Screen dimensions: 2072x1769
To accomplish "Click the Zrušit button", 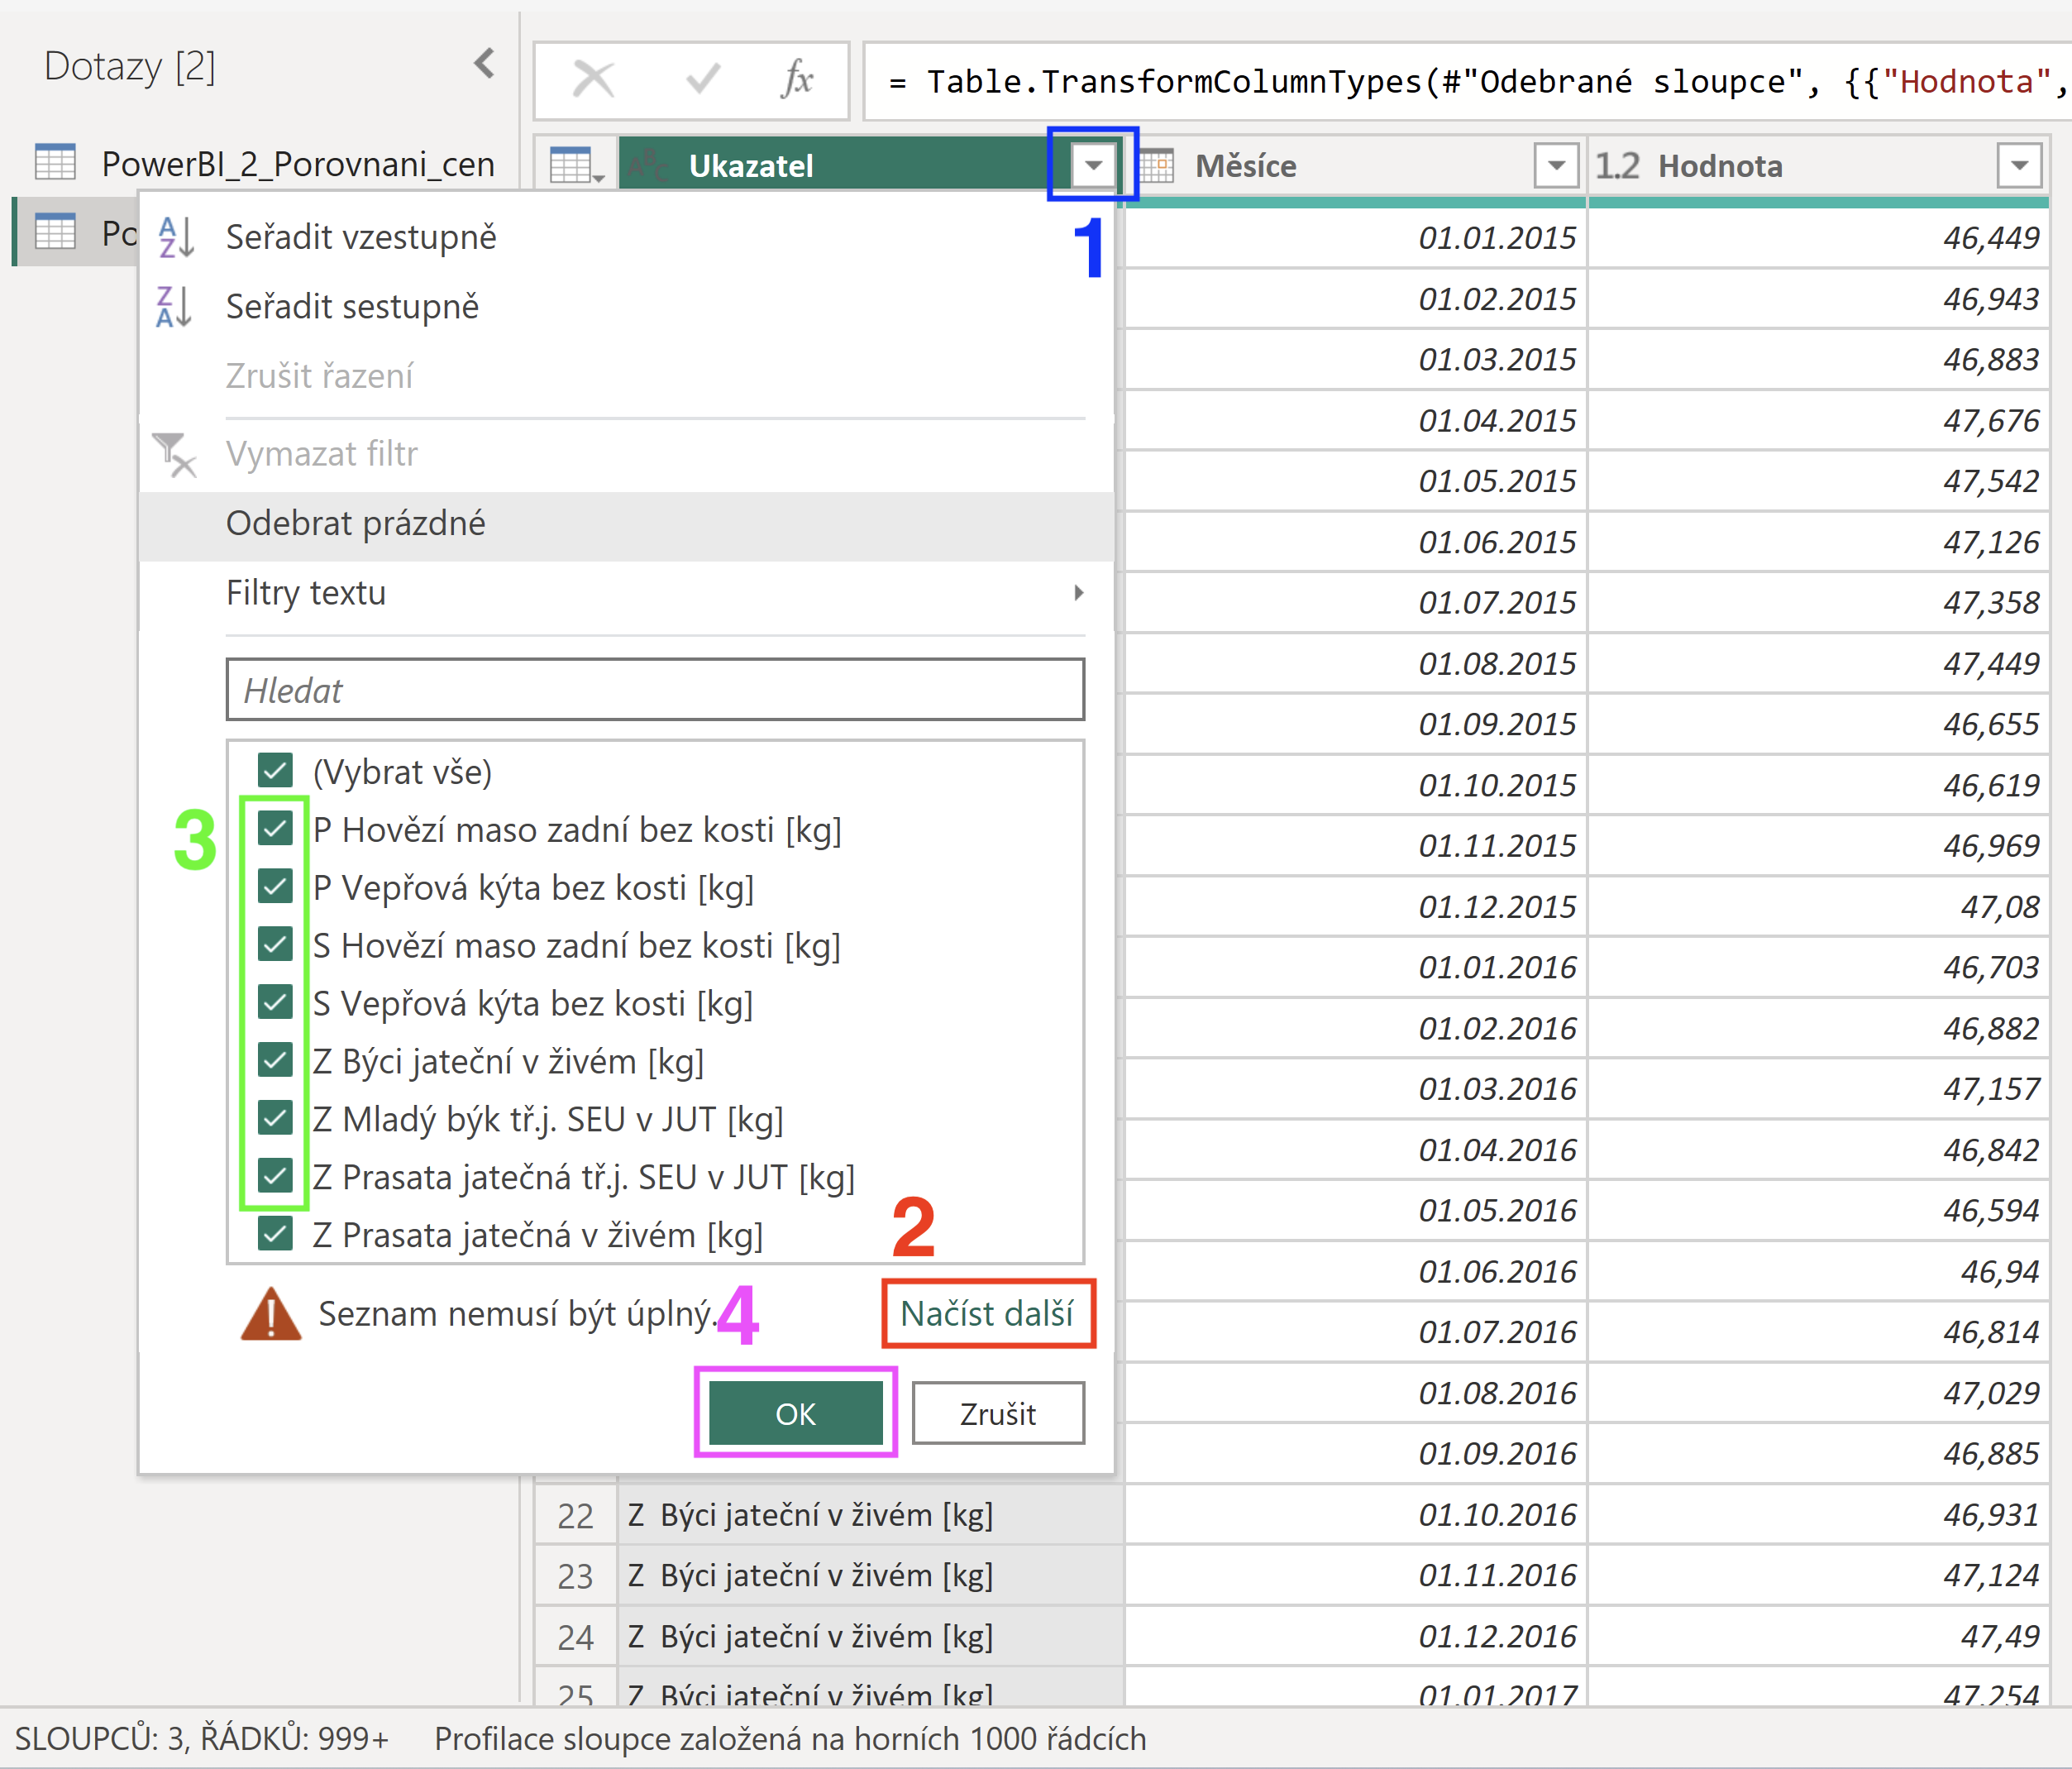I will (998, 1413).
